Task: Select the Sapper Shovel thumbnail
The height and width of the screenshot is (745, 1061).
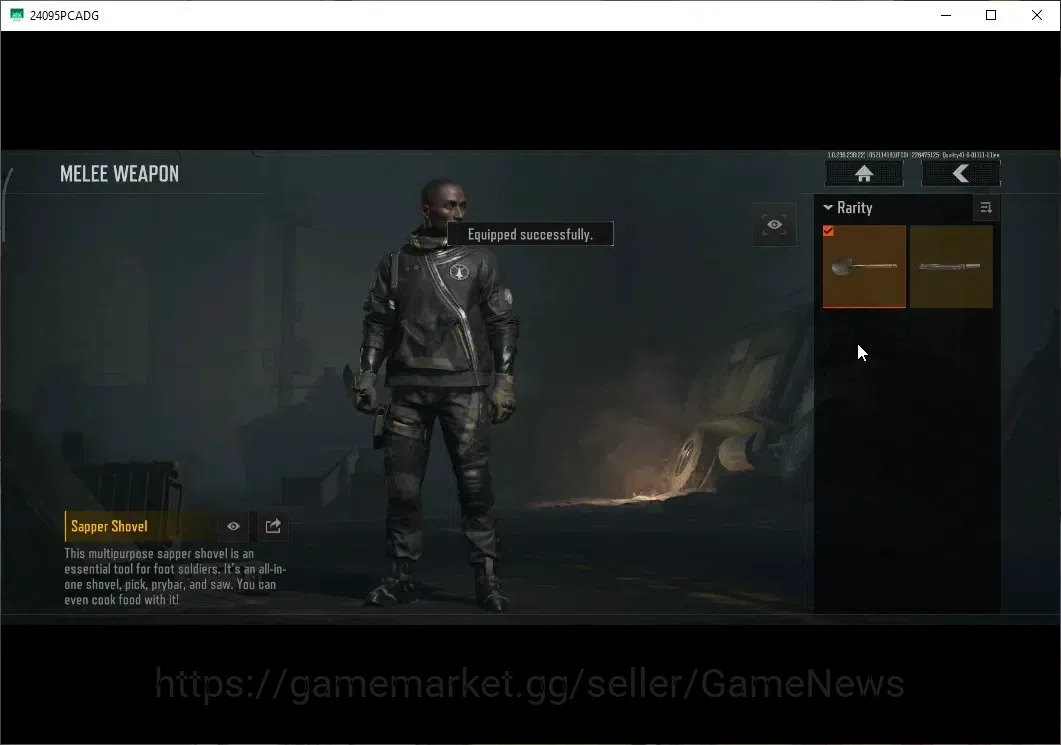Action: coord(864,267)
